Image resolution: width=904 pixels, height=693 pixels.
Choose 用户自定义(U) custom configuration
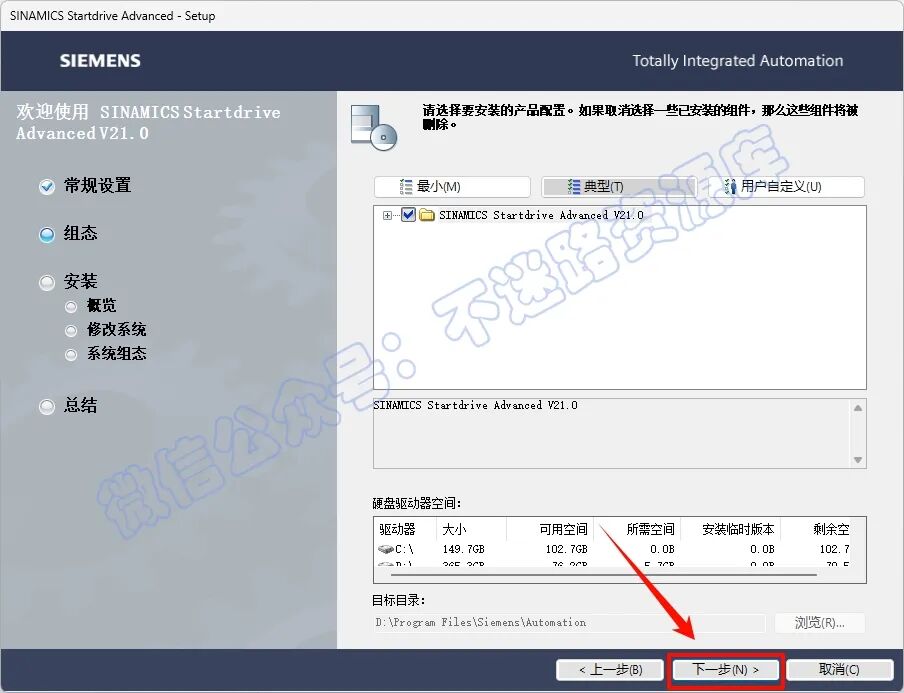click(x=786, y=187)
